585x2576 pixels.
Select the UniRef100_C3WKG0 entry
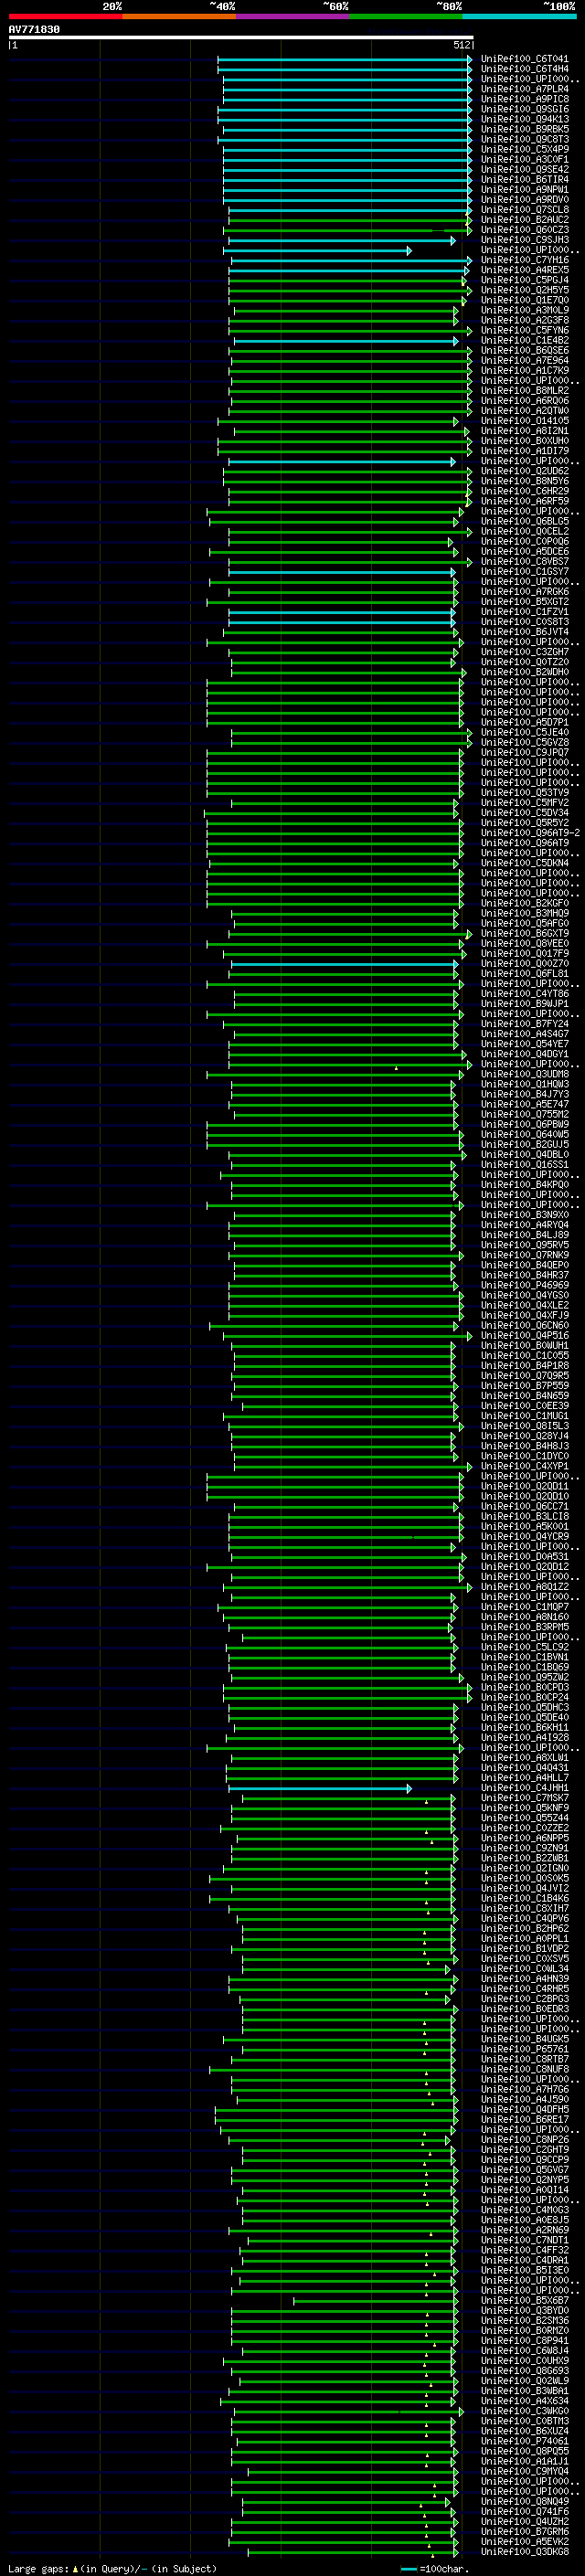tap(525, 2411)
